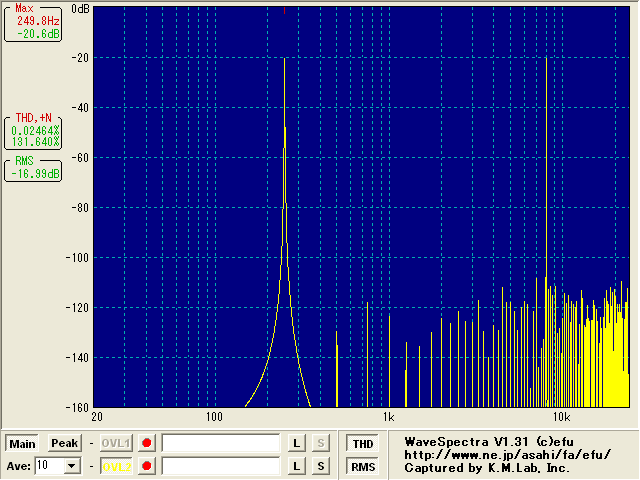Viewport: 640px width, 480px height.
Task: Click the red record dot beside OVL2
Action: click(147, 466)
